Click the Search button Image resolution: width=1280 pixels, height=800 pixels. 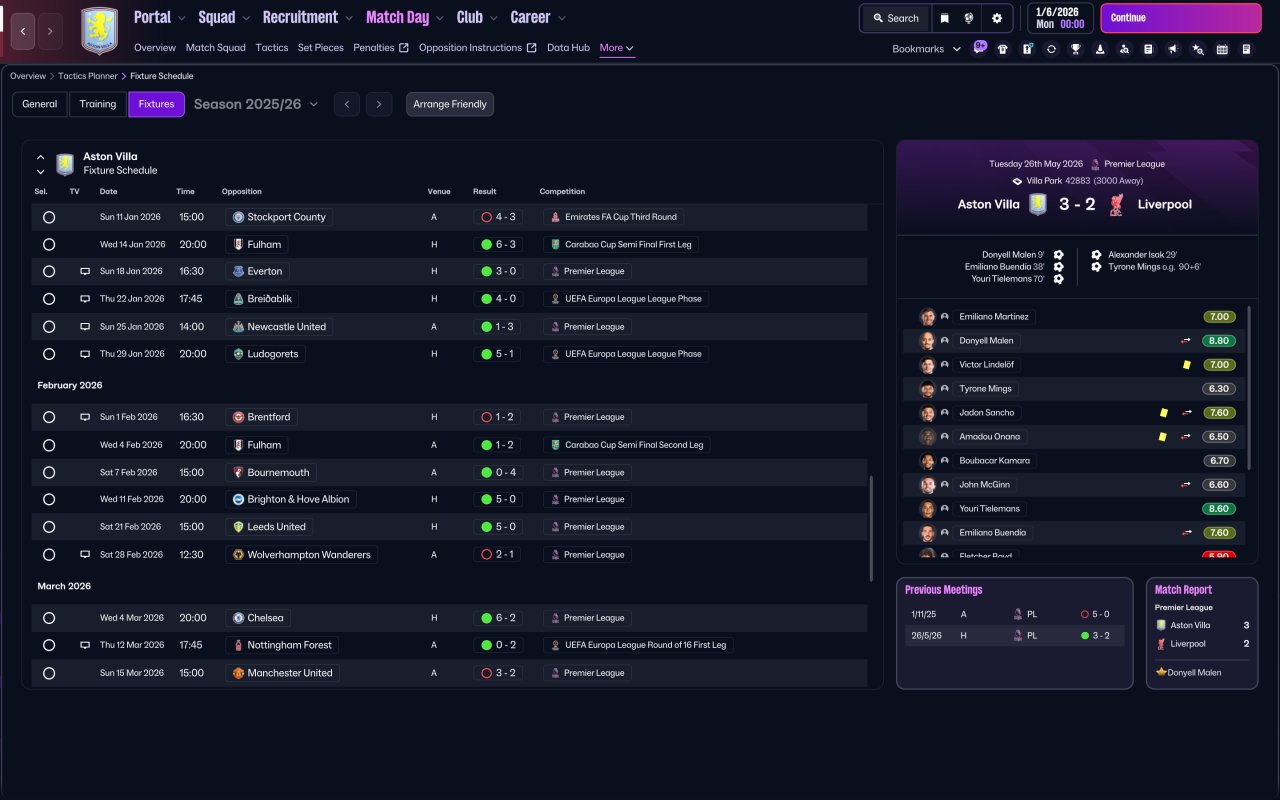[896, 18]
